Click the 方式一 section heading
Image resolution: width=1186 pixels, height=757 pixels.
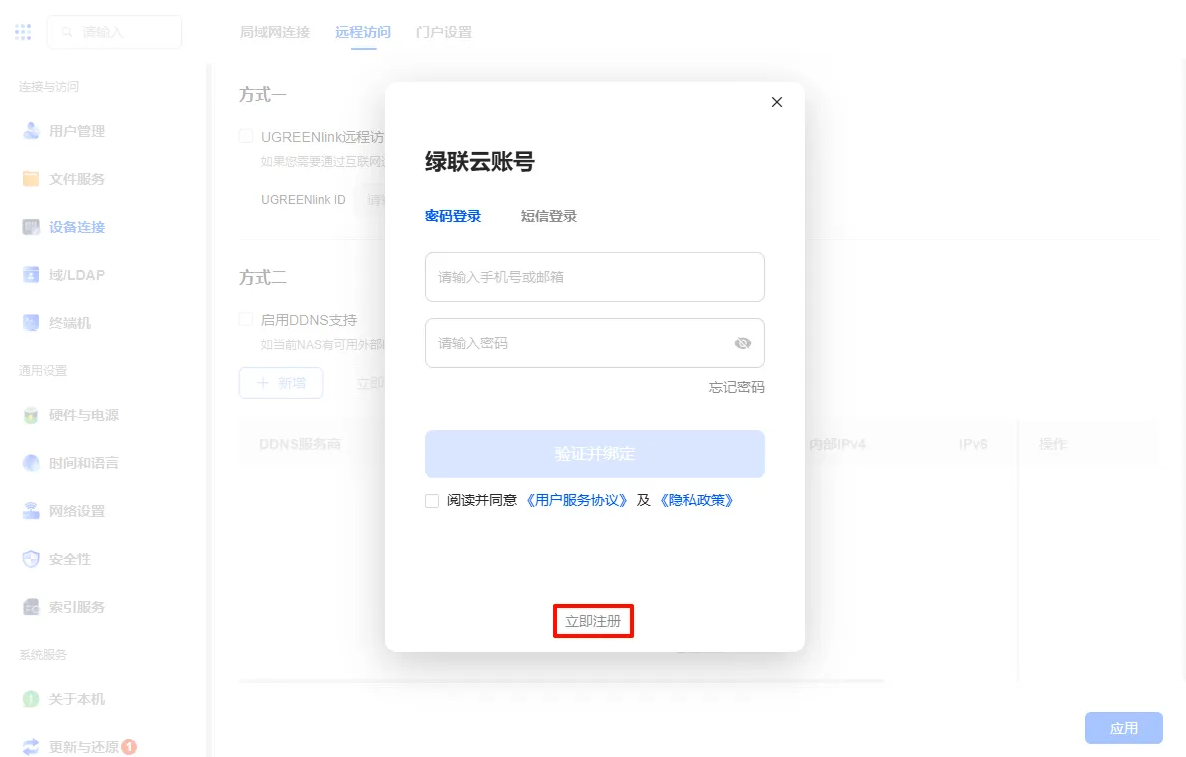263,95
